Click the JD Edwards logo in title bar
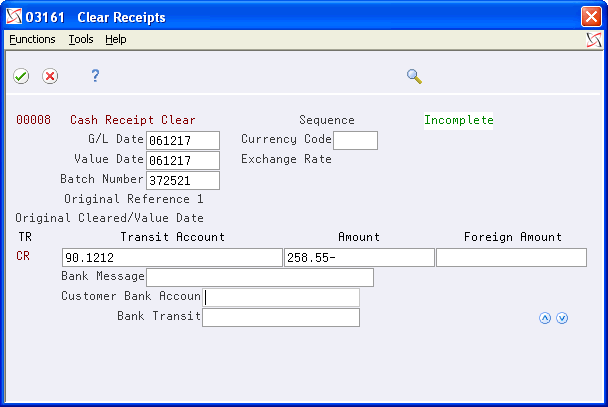 click(14, 17)
